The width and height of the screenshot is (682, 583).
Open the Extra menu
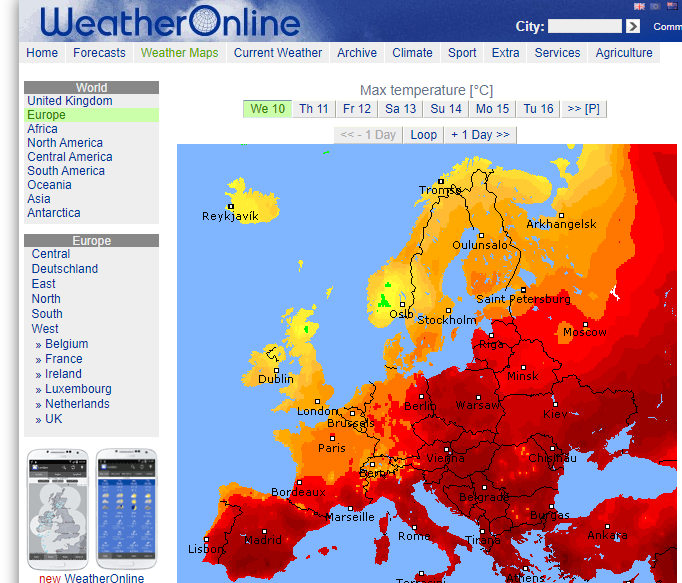pos(505,53)
